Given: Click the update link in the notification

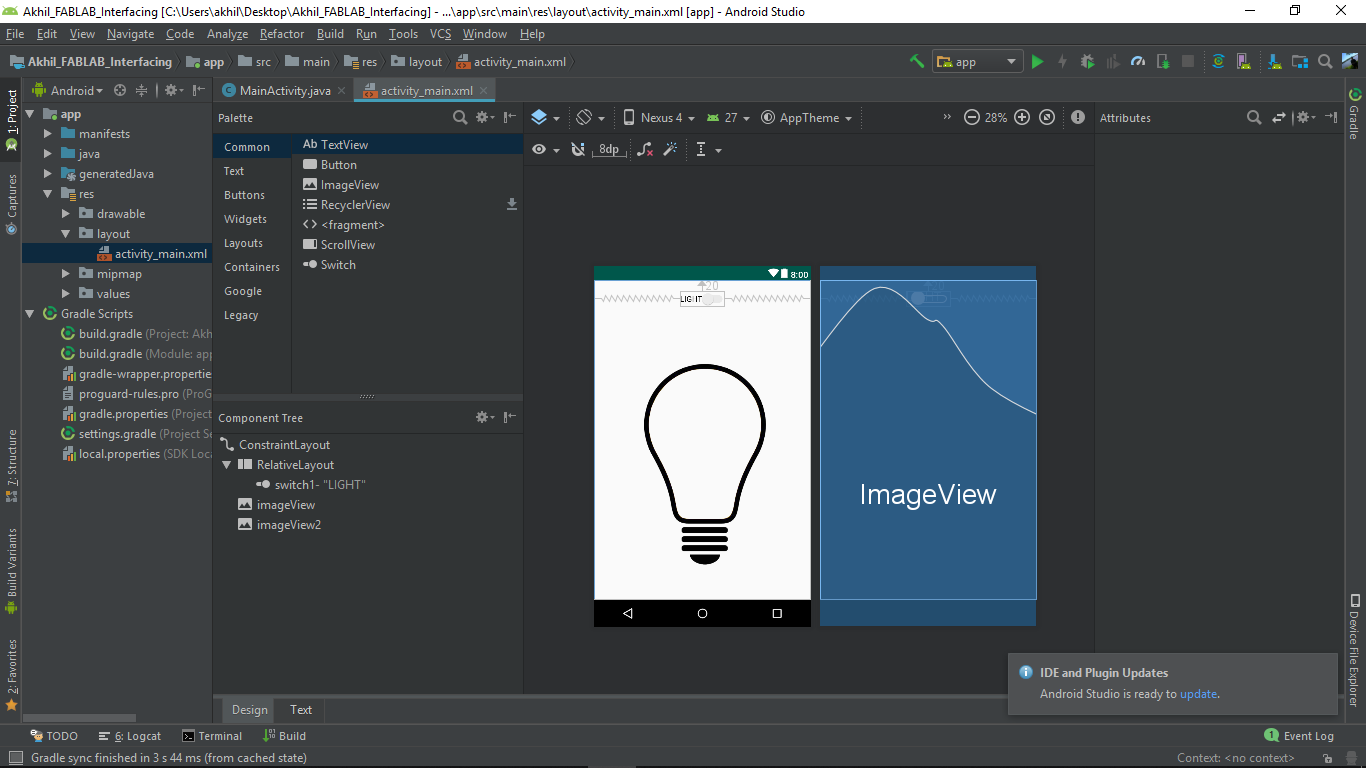Looking at the screenshot, I should [x=1198, y=694].
